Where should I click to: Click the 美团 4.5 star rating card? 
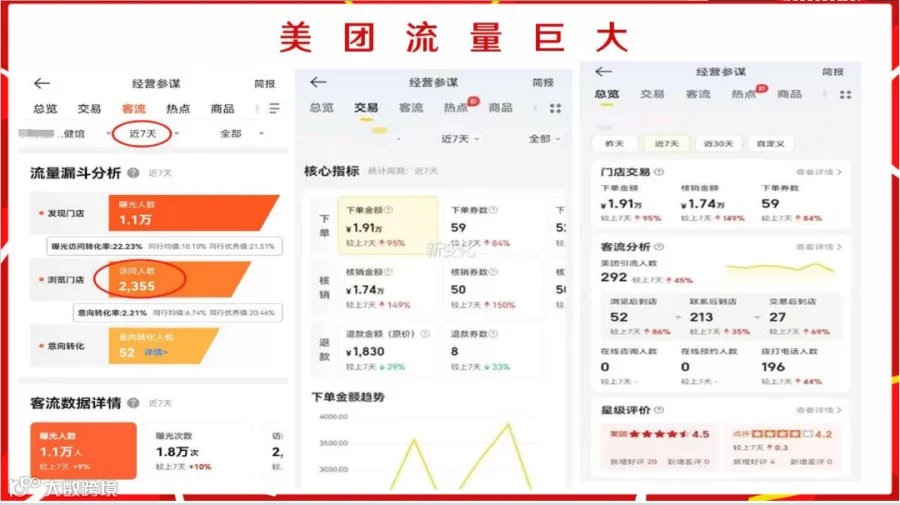[x=659, y=447]
